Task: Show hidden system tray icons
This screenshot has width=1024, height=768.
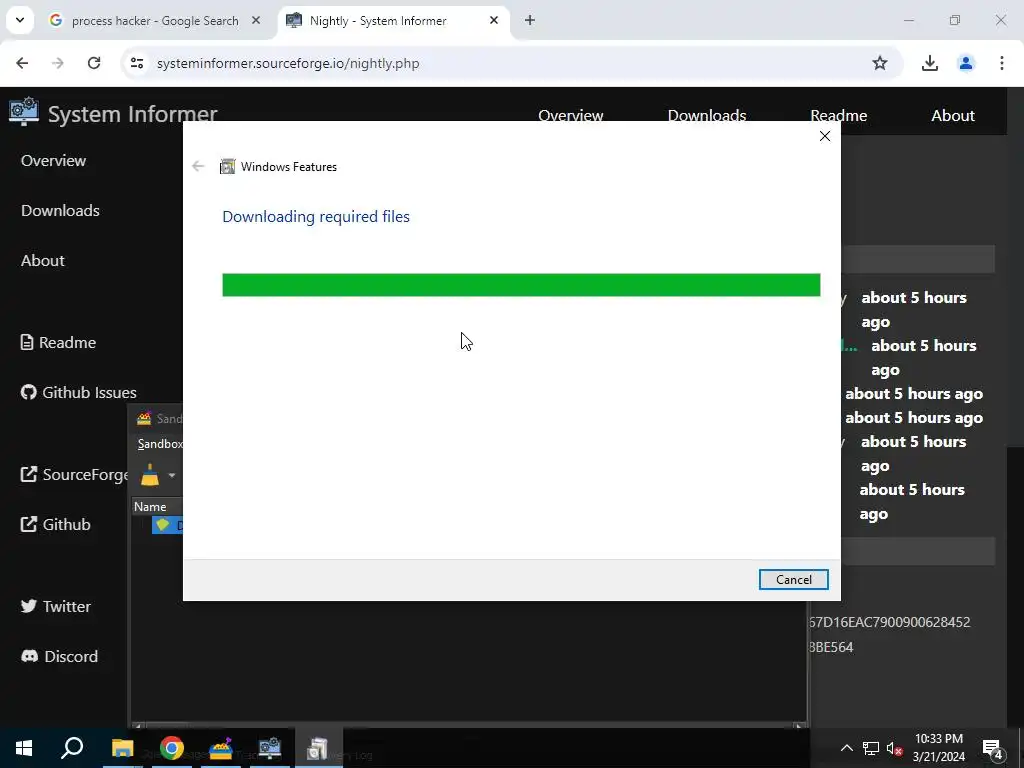Action: tap(846, 748)
